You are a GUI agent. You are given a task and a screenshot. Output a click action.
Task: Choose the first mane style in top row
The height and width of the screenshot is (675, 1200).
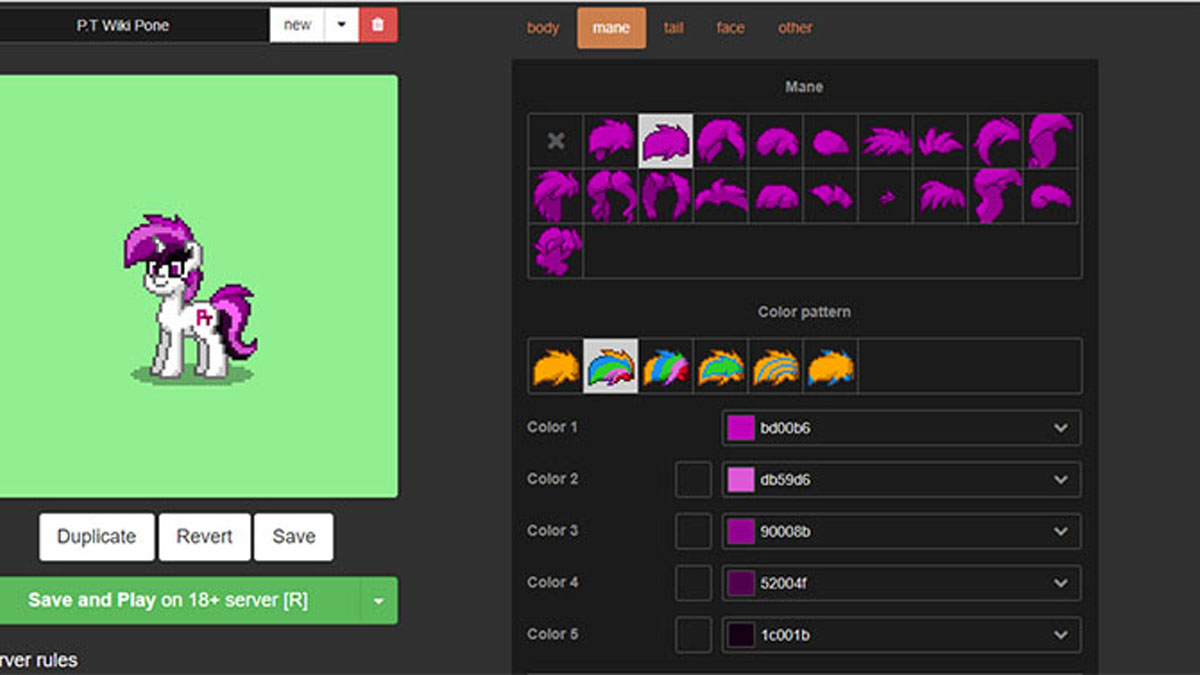(x=611, y=141)
